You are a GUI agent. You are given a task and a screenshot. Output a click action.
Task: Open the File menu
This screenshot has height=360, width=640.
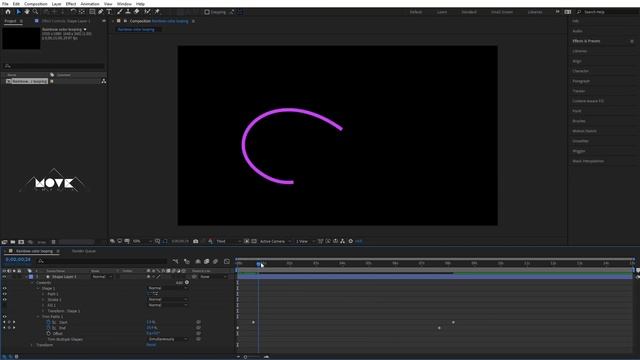coord(5,4)
